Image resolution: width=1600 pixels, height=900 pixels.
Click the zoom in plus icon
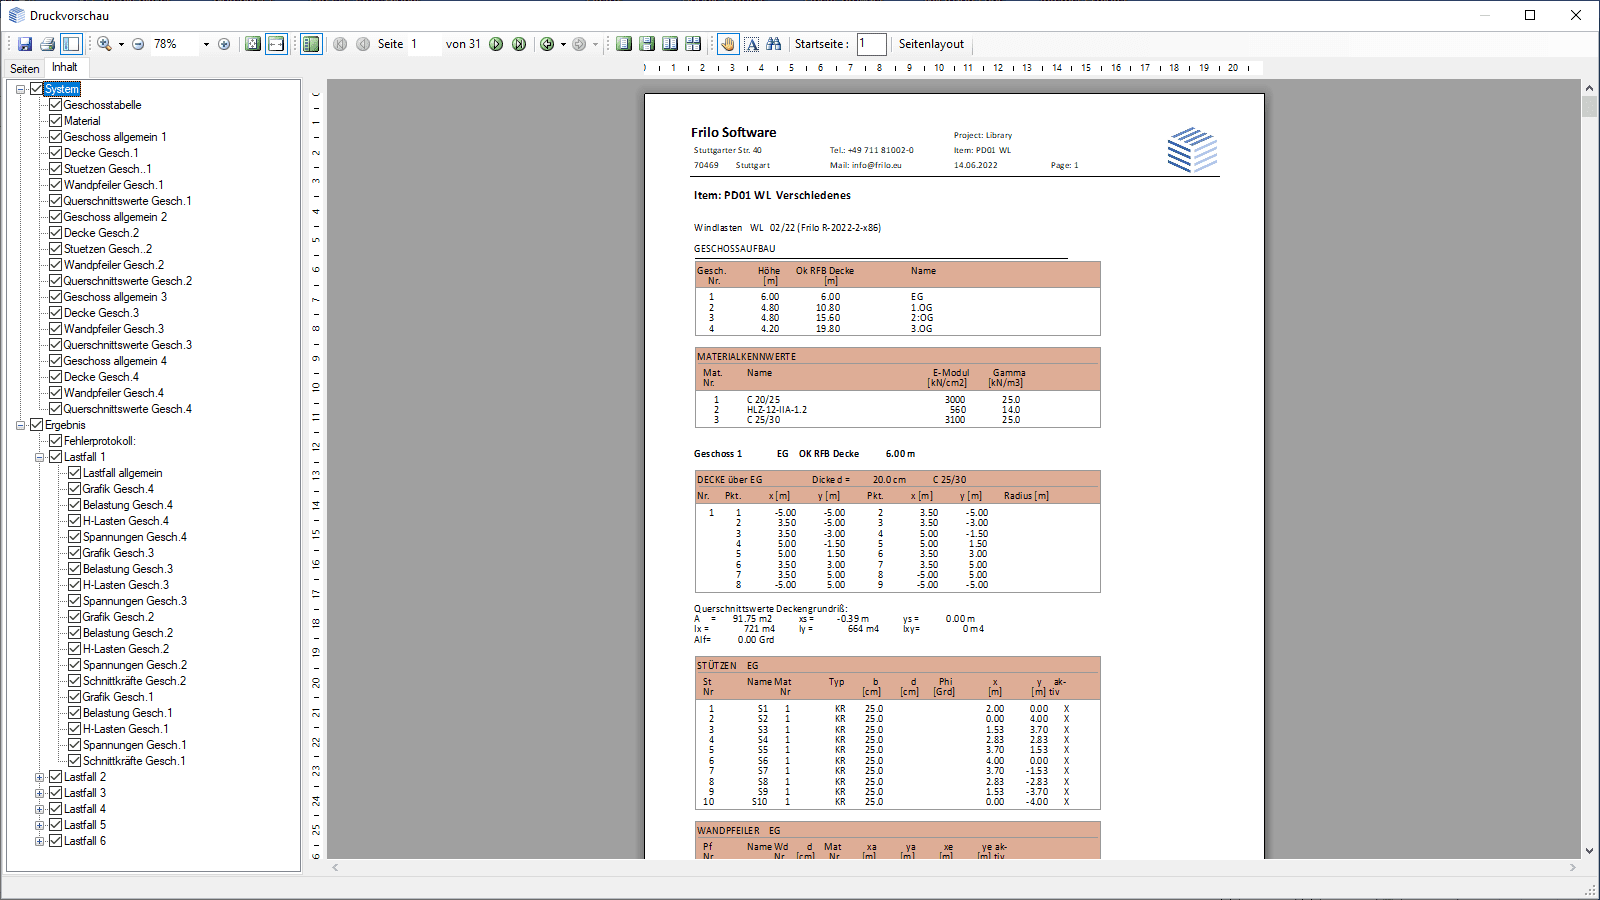224,44
